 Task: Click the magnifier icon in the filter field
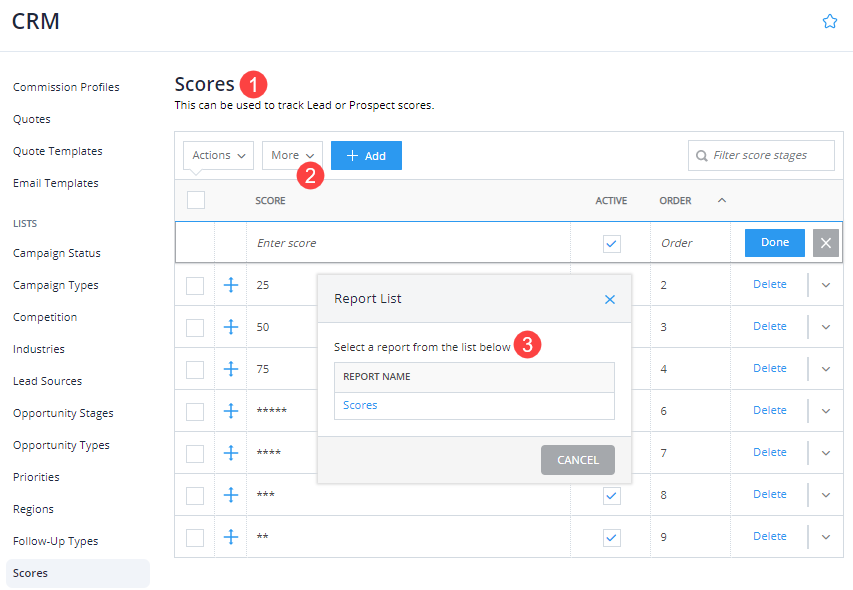[703, 155]
